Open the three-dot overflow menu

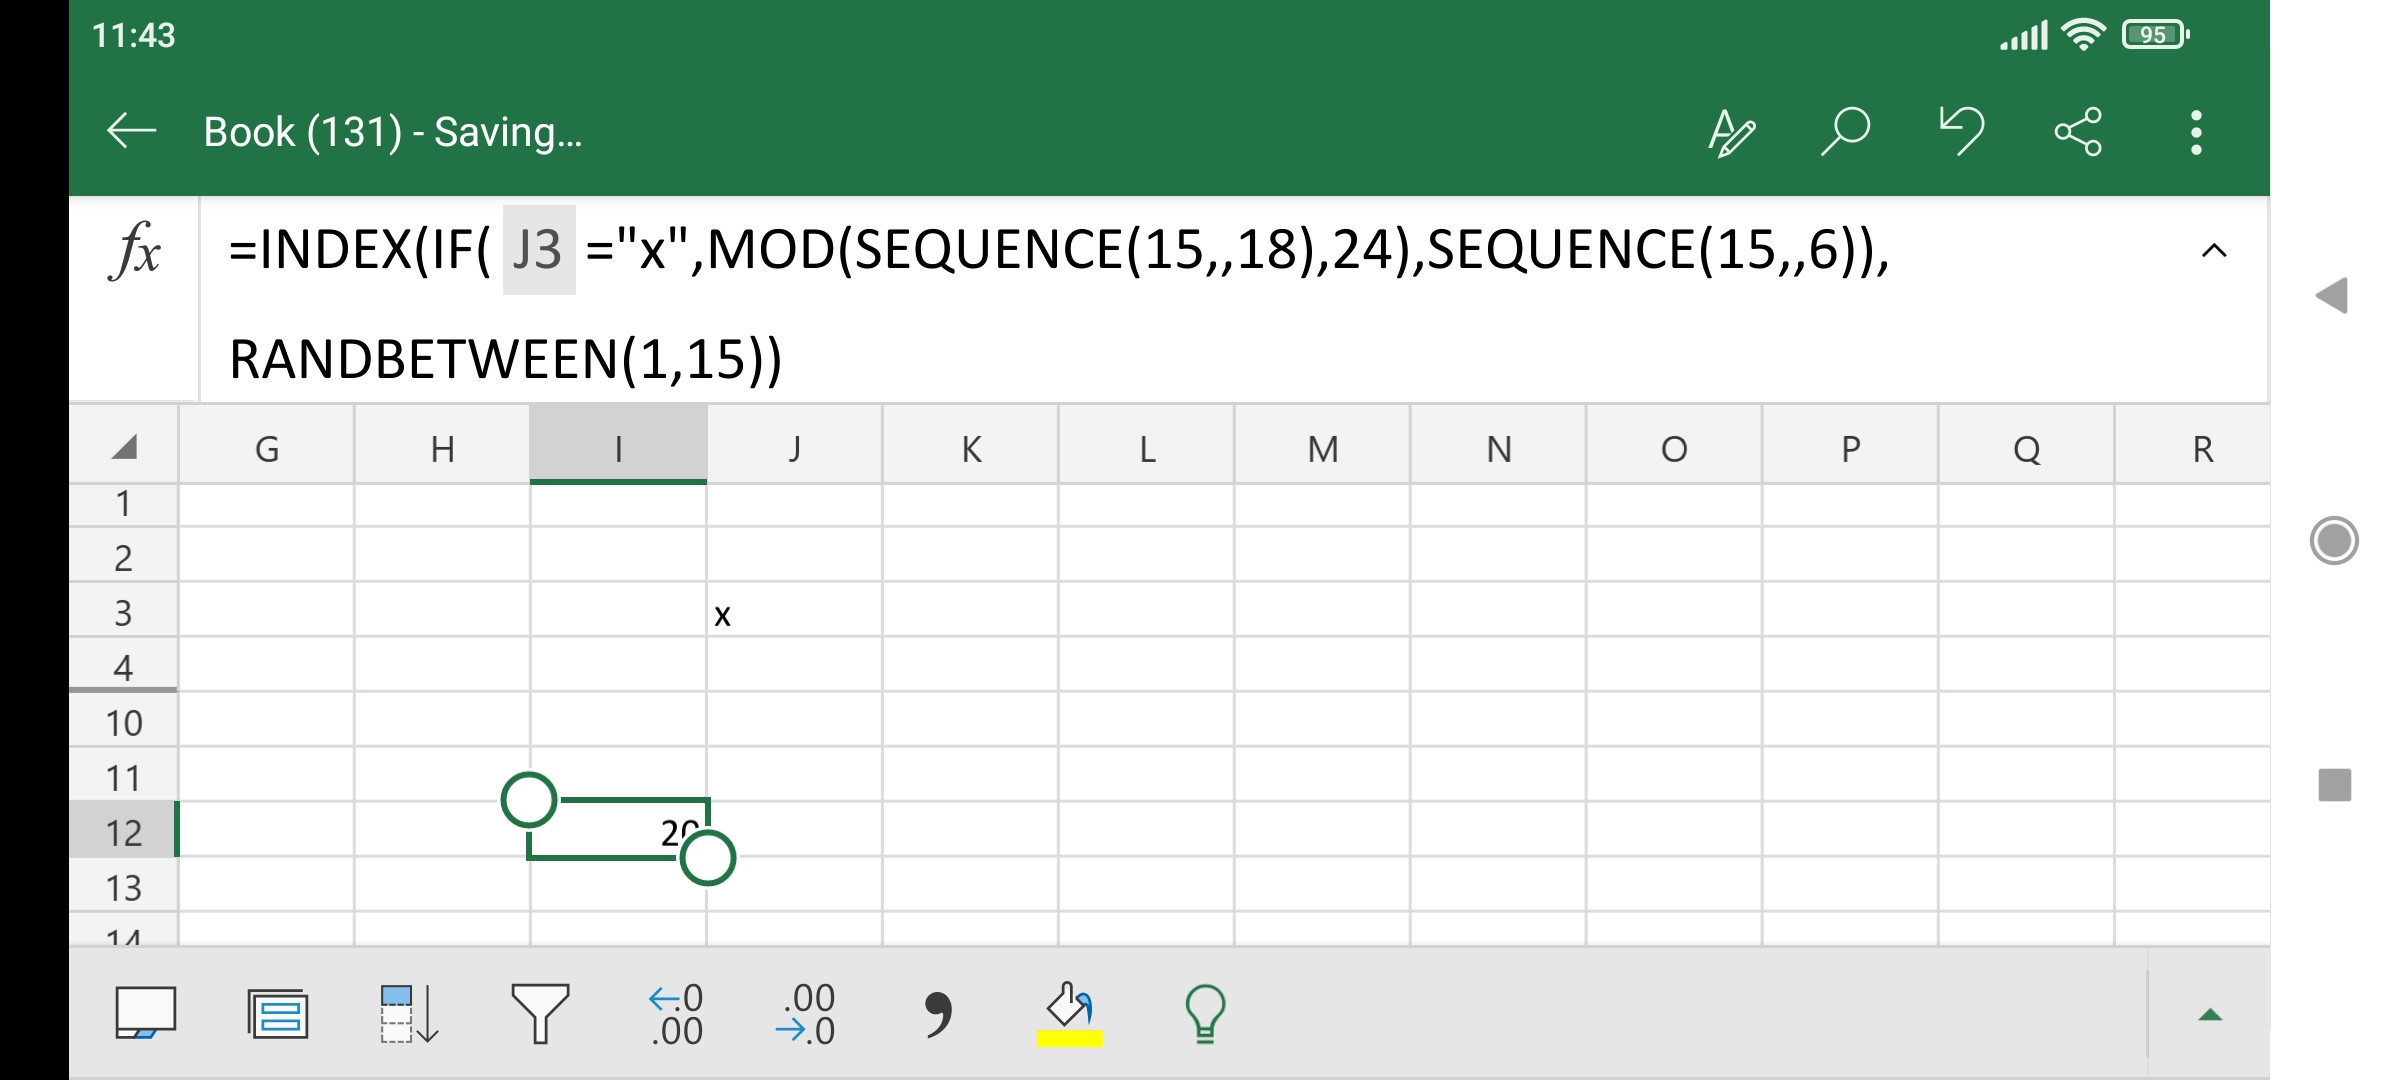pyautogui.click(x=2195, y=132)
